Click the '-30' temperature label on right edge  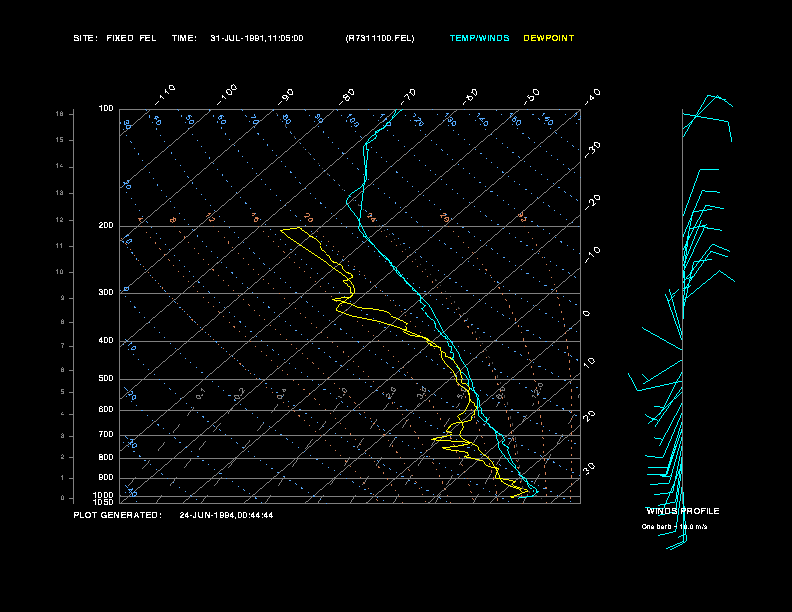point(593,149)
